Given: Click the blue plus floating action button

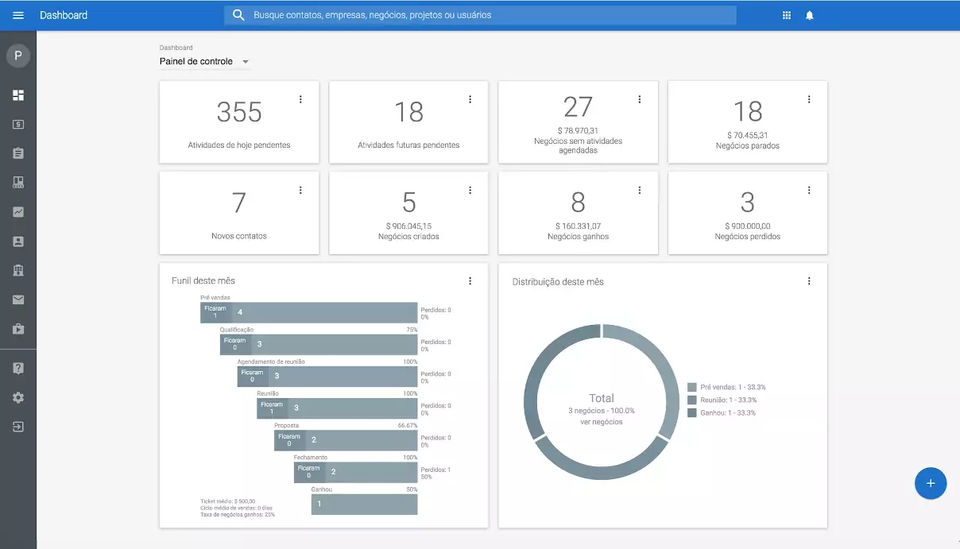Looking at the screenshot, I should coord(930,483).
